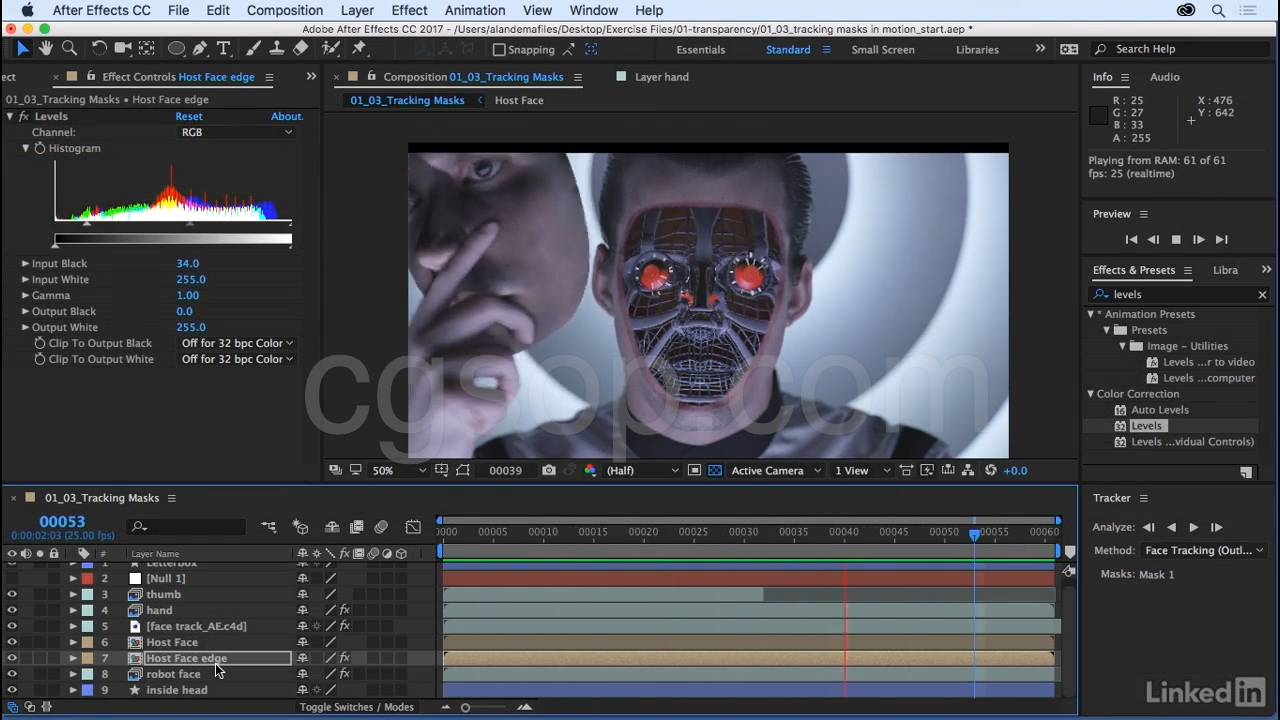Enable the Snapping checkbox
The width and height of the screenshot is (1280, 720).
(x=500, y=49)
